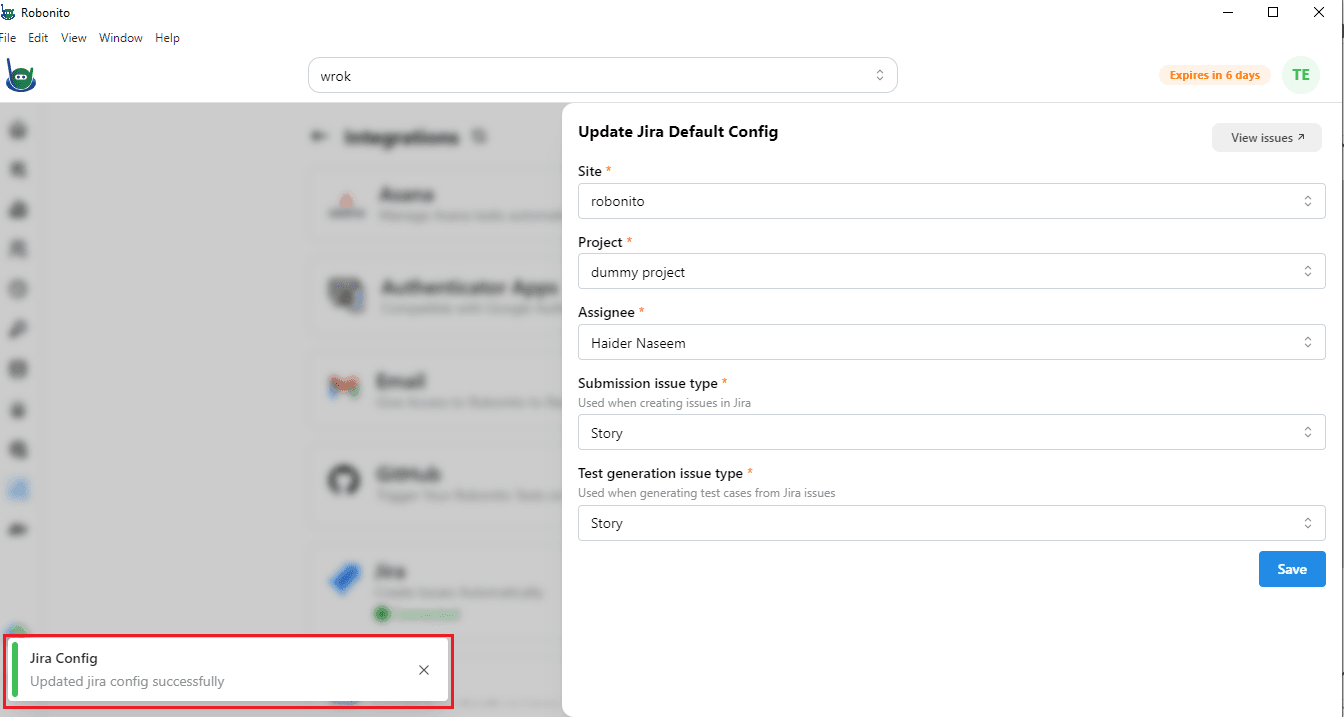This screenshot has height=717, width=1344.
Task: Click the View issues button
Action: click(1267, 138)
